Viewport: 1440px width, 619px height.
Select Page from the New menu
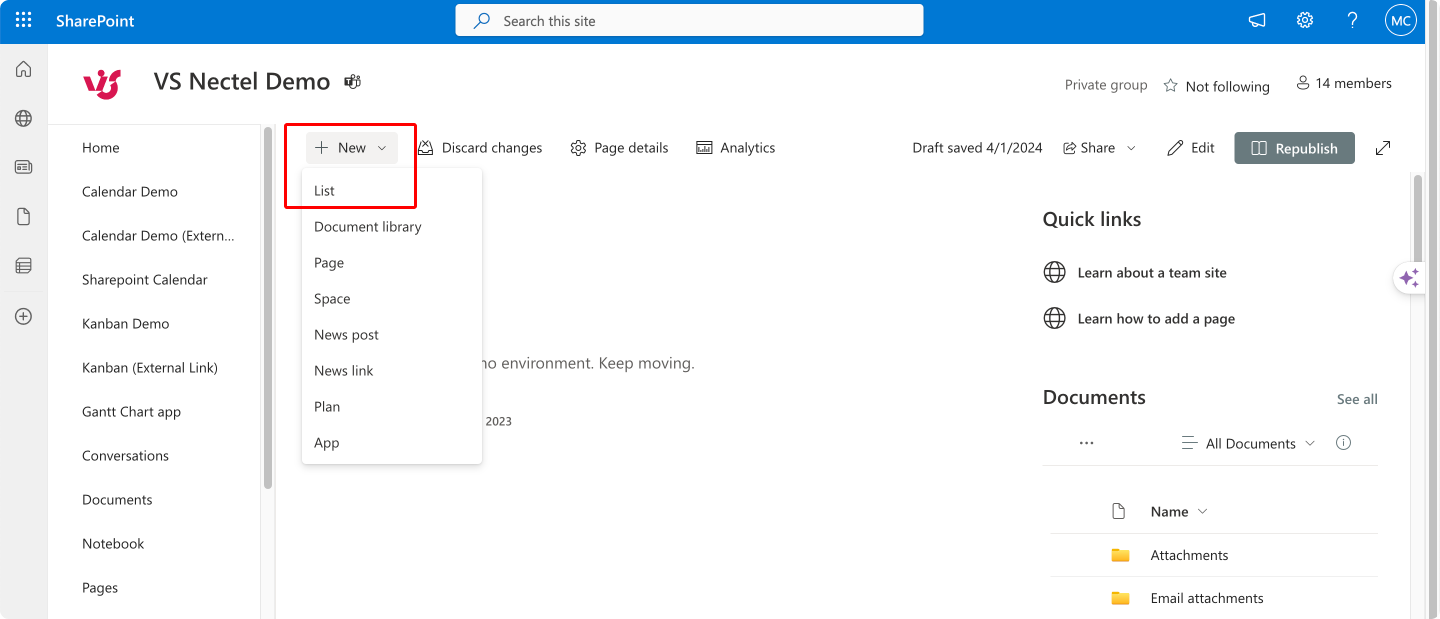point(392,262)
